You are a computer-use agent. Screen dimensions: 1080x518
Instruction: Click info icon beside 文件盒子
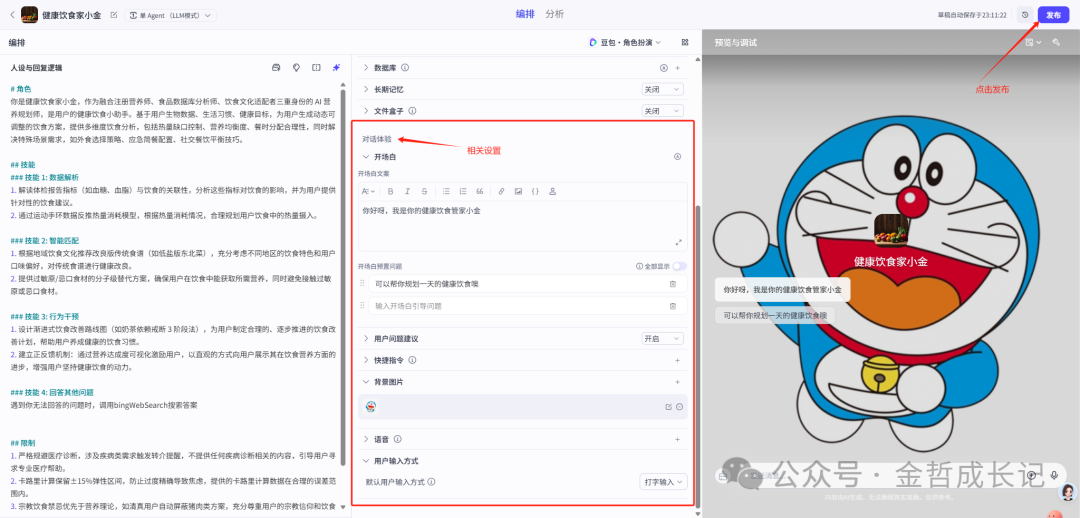pyautogui.click(x=412, y=110)
